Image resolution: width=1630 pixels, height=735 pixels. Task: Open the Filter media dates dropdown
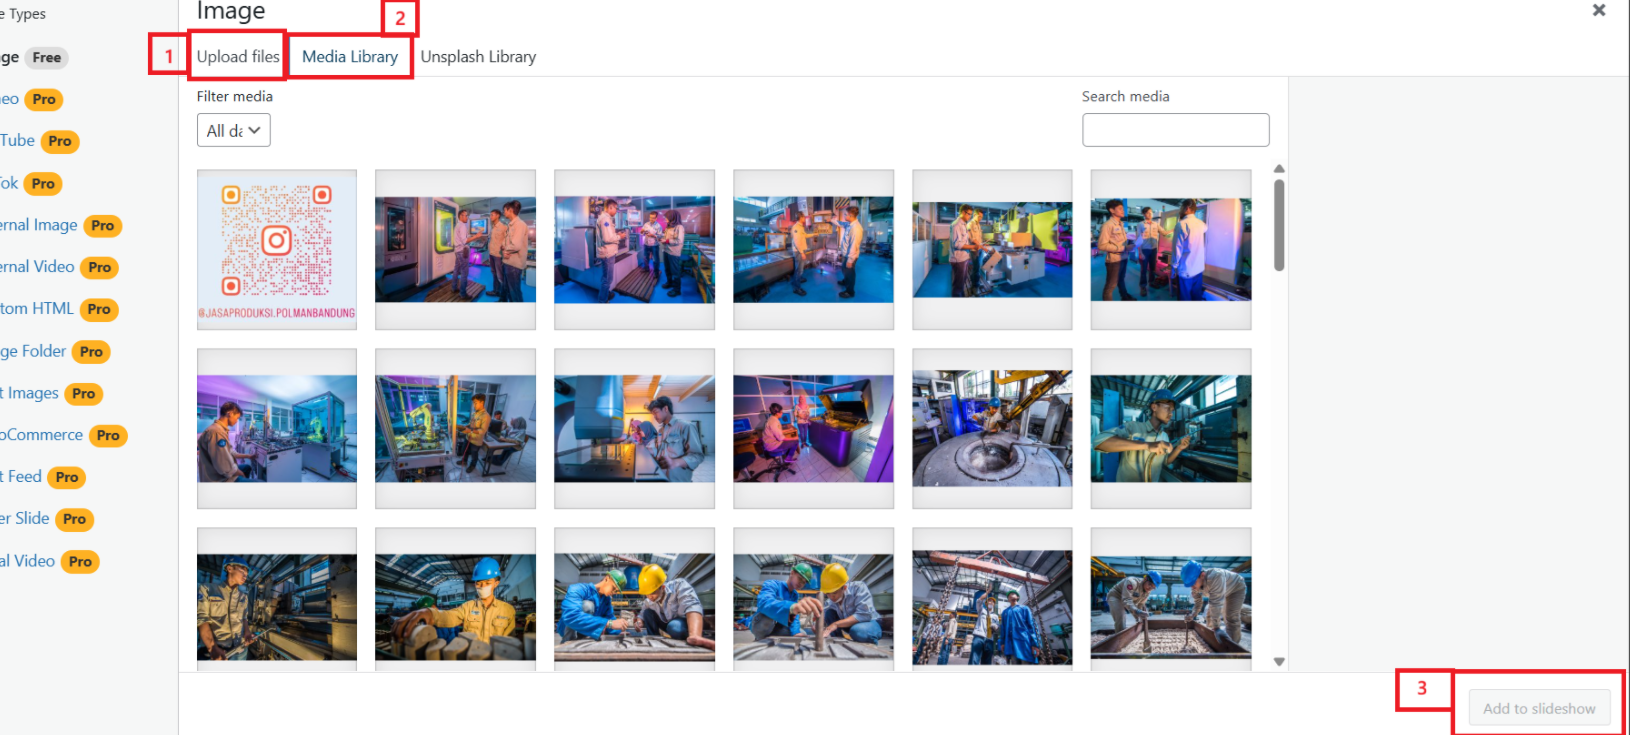point(233,131)
